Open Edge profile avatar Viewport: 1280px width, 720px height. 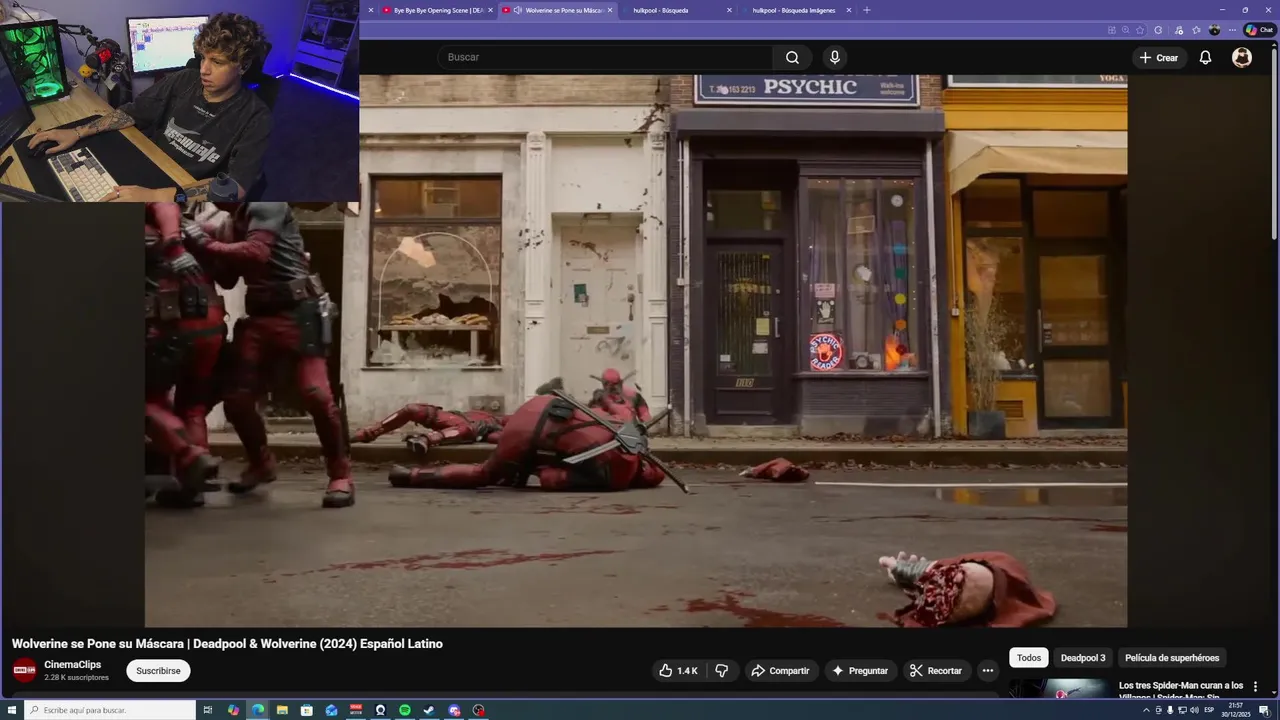tap(1214, 30)
